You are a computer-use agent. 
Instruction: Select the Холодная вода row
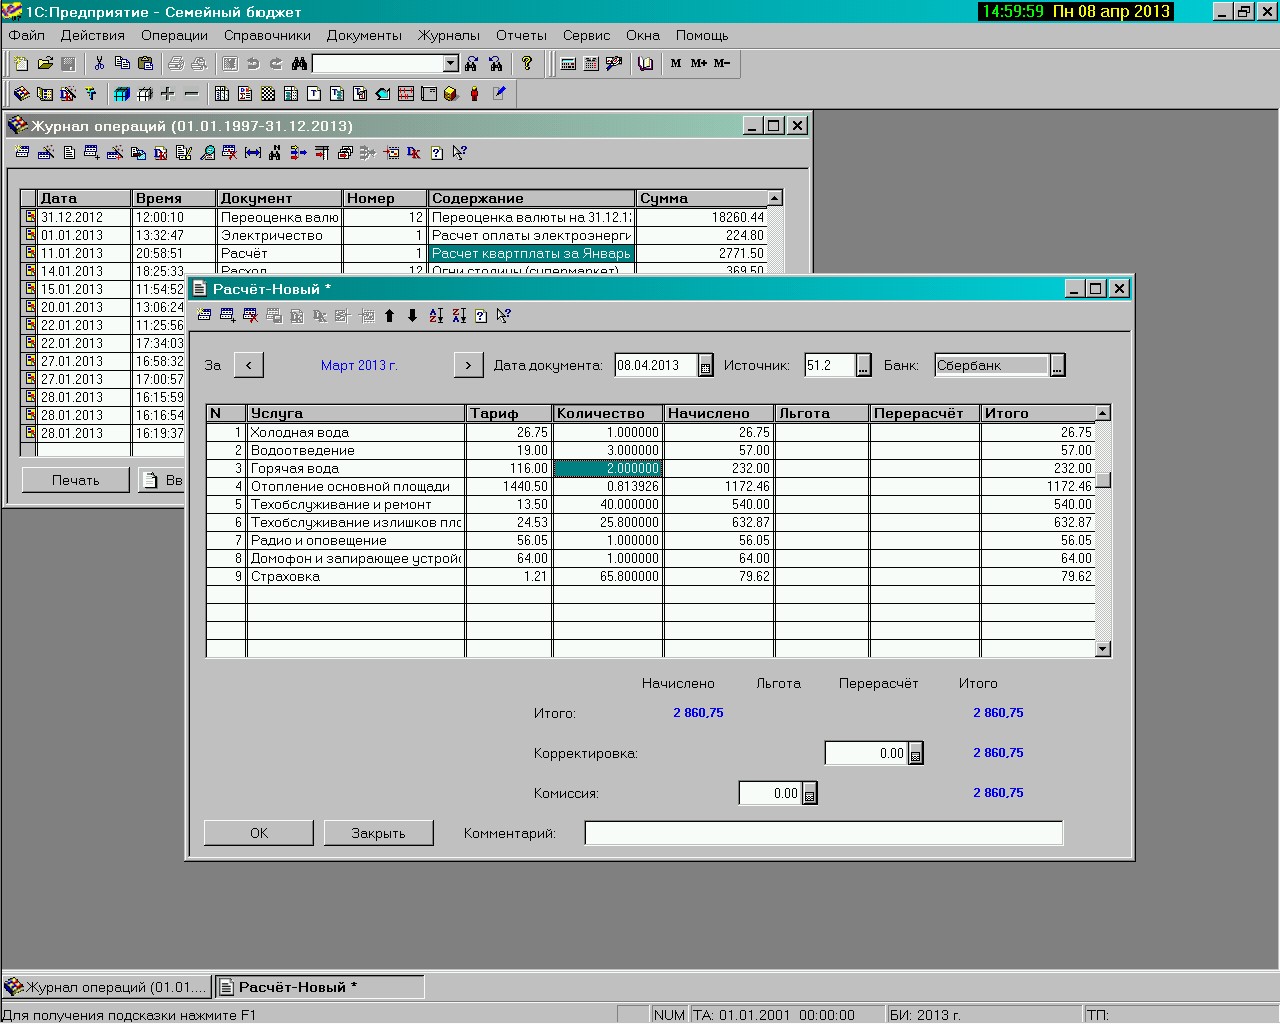[x=650, y=433]
